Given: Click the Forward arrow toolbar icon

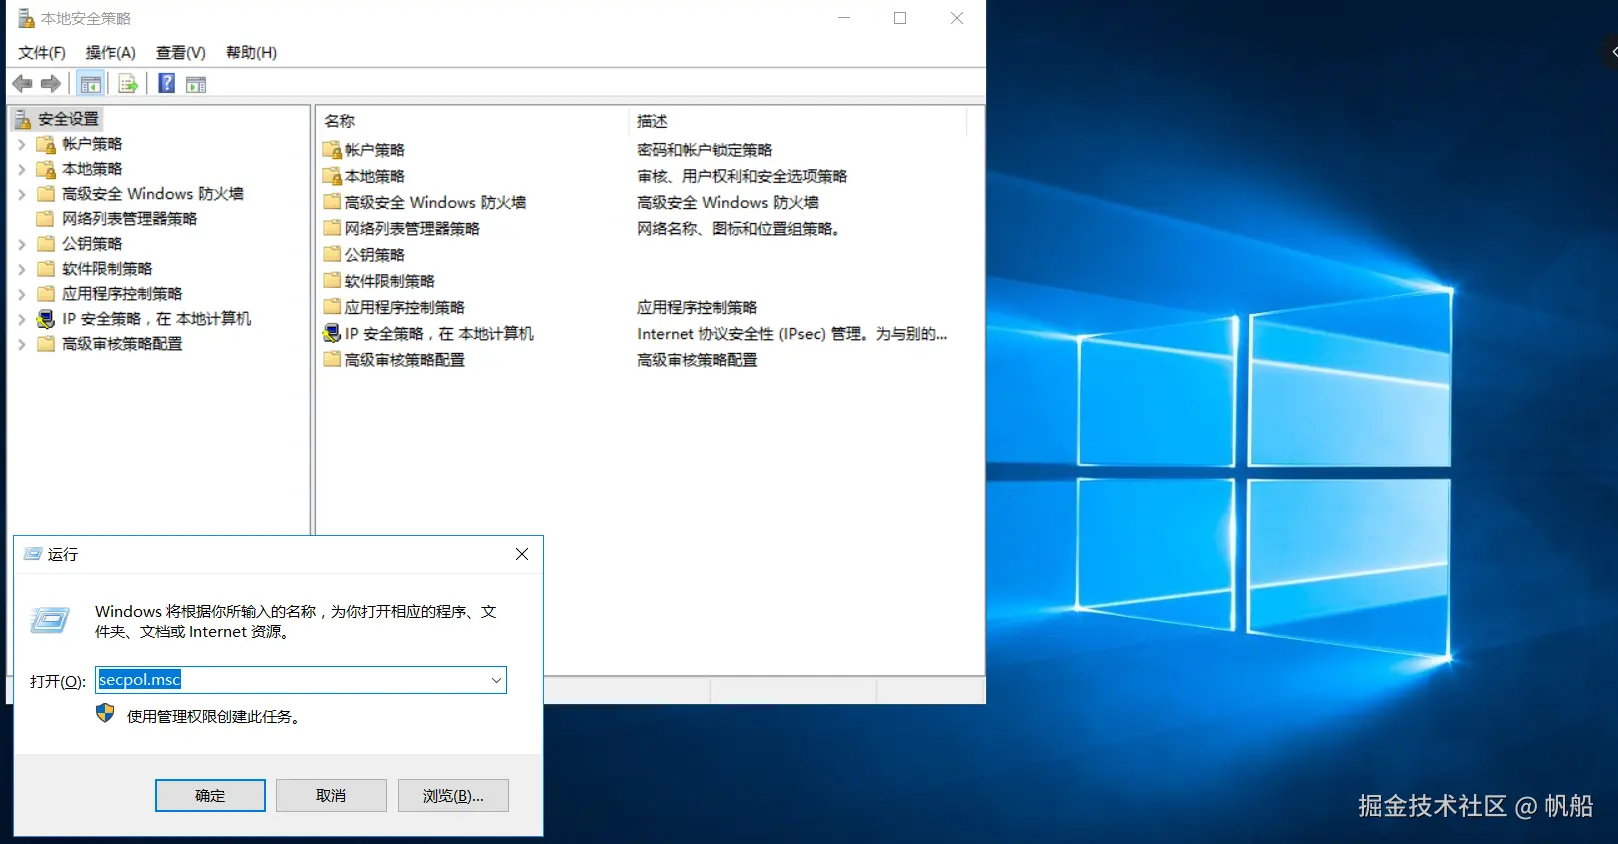Looking at the screenshot, I should (51, 84).
